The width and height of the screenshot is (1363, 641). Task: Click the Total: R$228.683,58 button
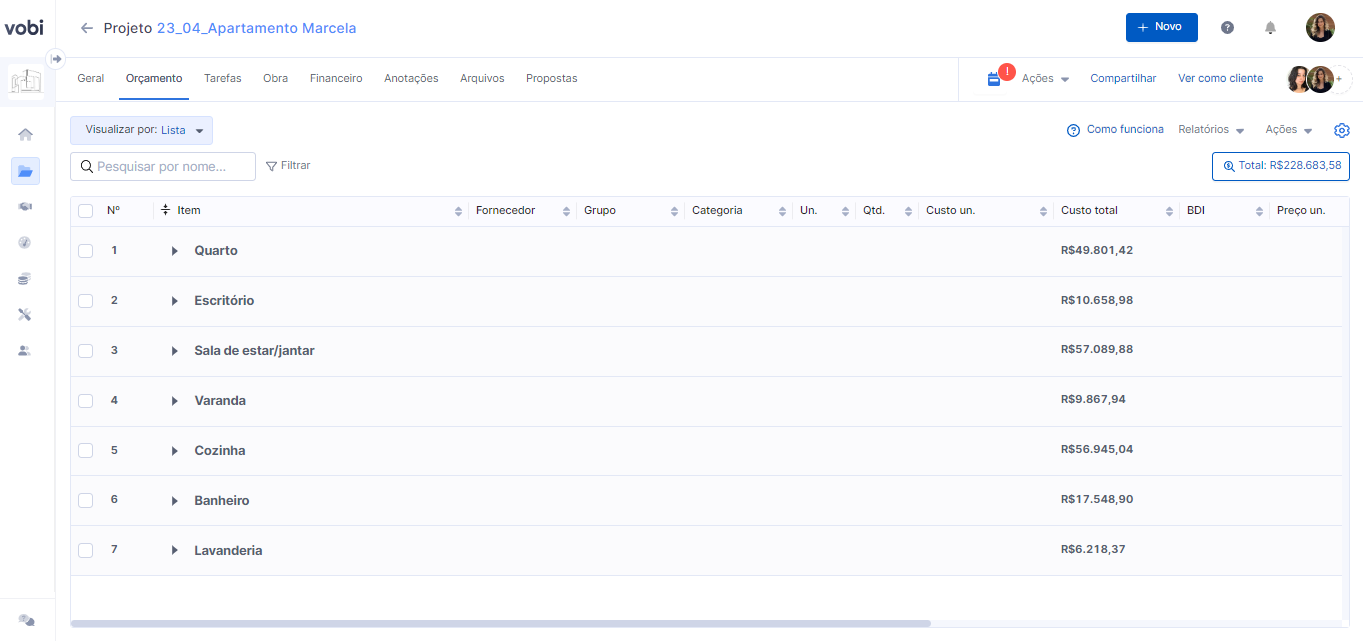[x=1280, y=166]
